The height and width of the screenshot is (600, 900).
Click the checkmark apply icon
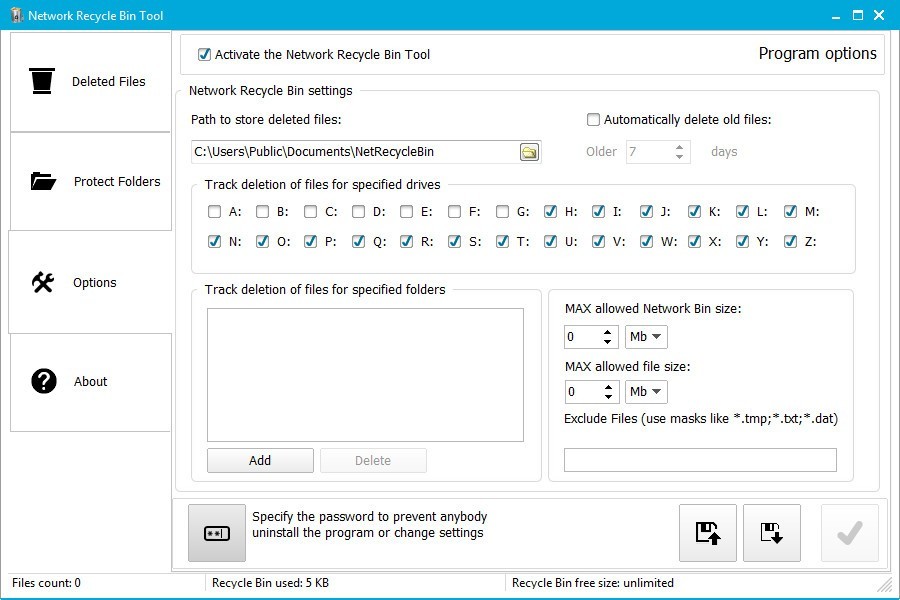pos(849,533)
